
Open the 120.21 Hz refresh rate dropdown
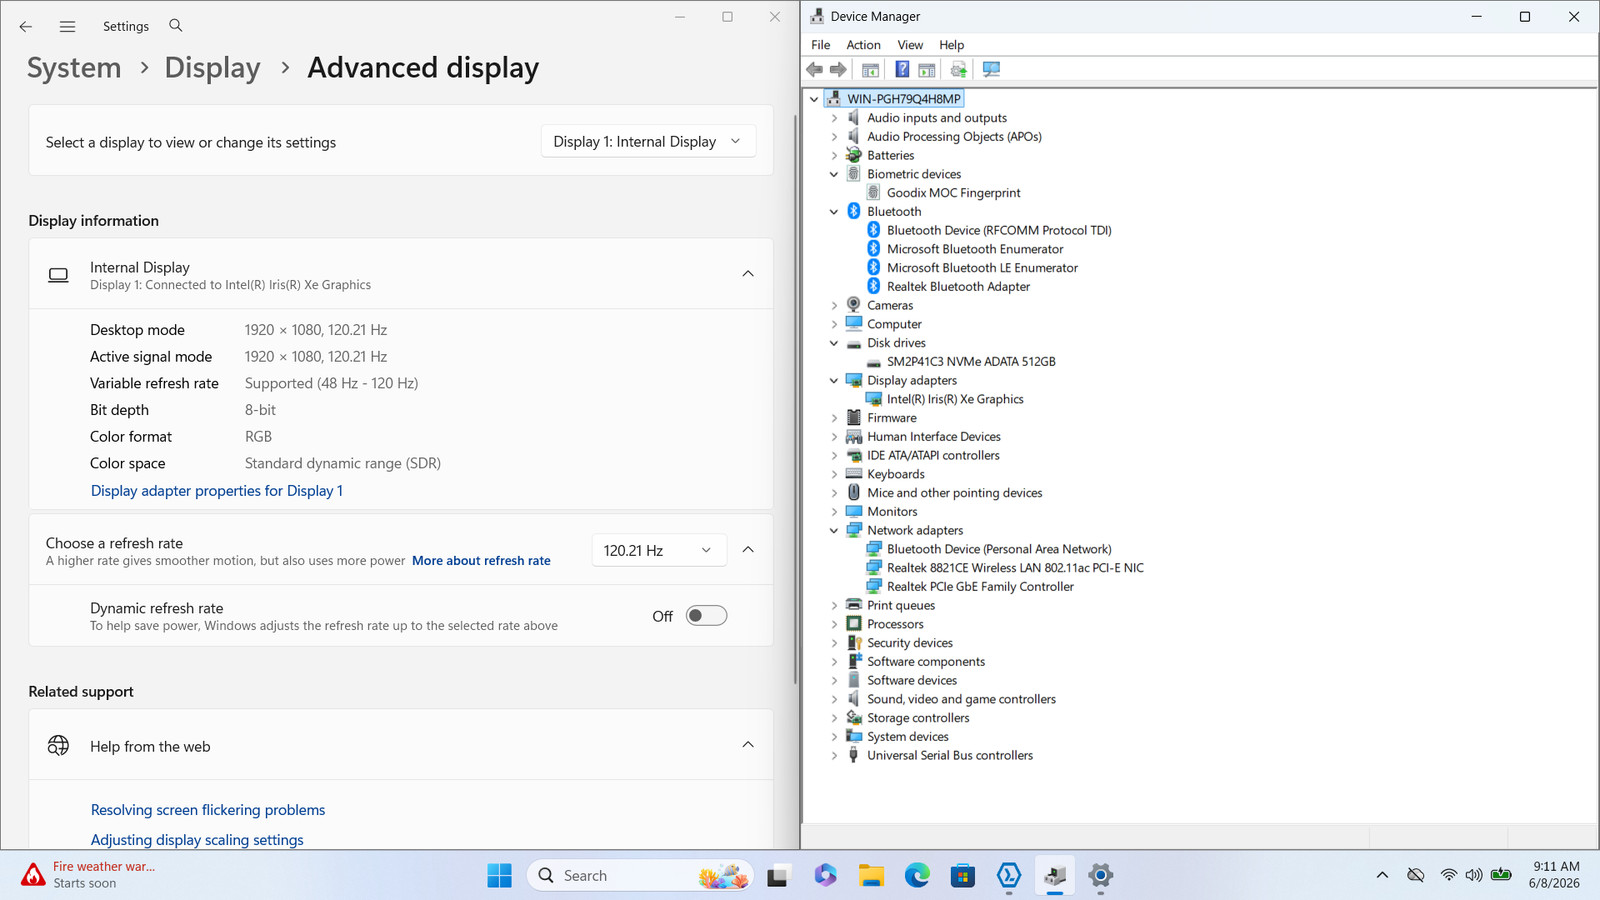coord(658,550)
